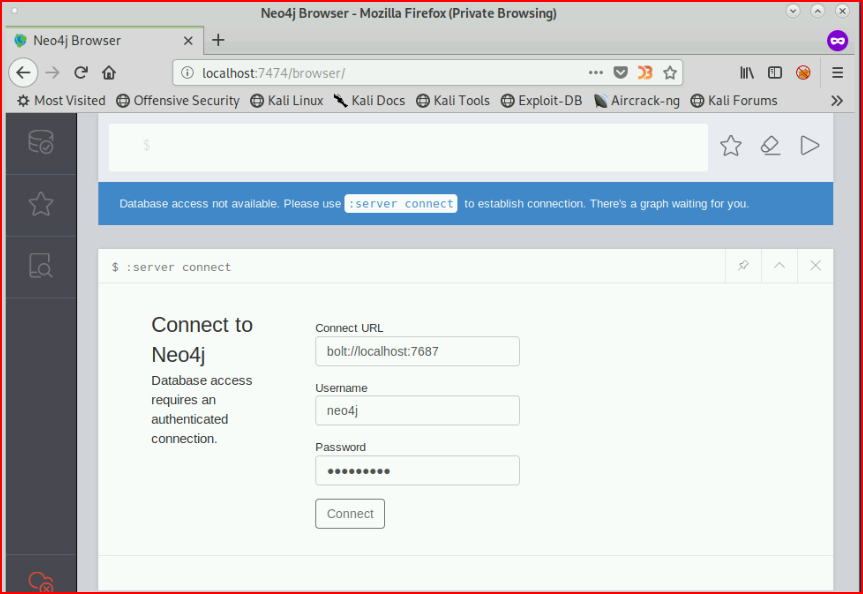The width and height of the screenshot is (863, 594).
Task: Click the Connect button
Action: [x=350, y=514]
